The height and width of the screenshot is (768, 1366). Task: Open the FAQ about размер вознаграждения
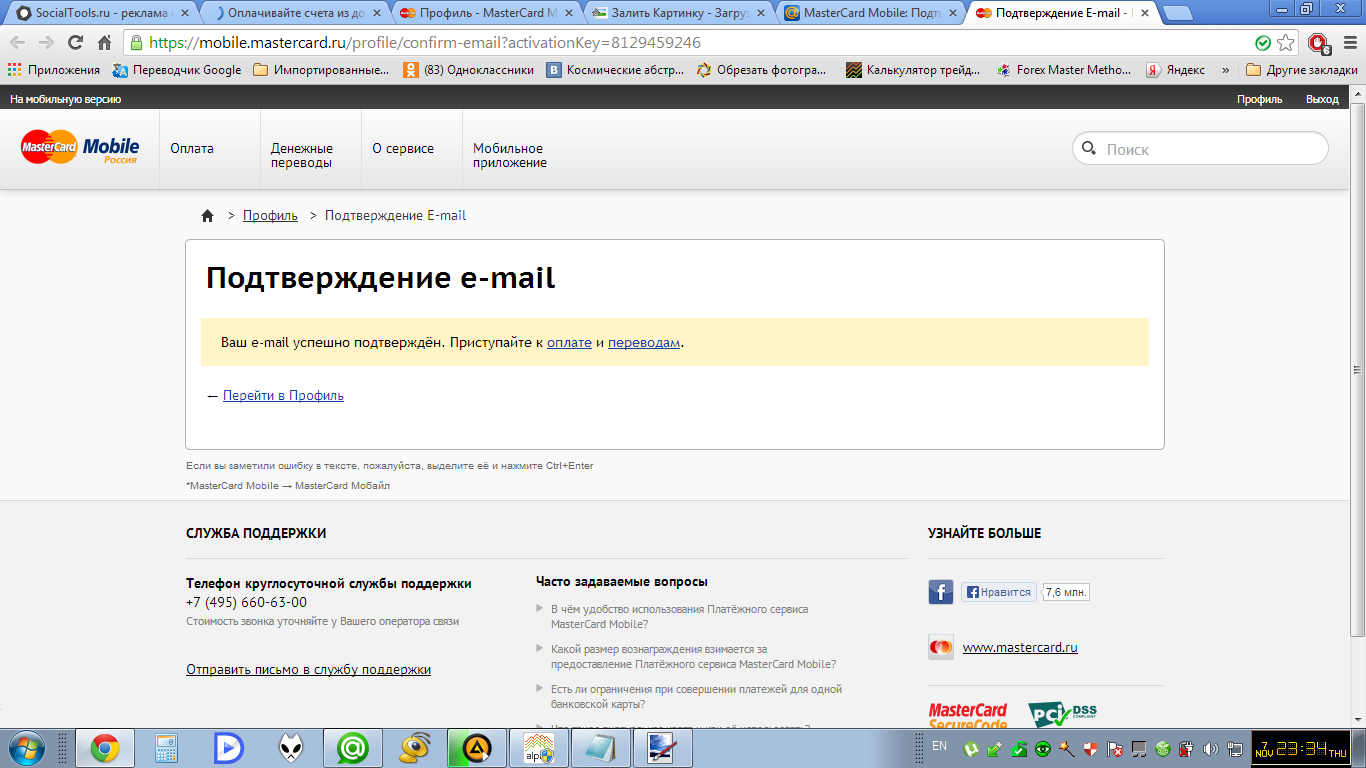(x=693, y=656)
